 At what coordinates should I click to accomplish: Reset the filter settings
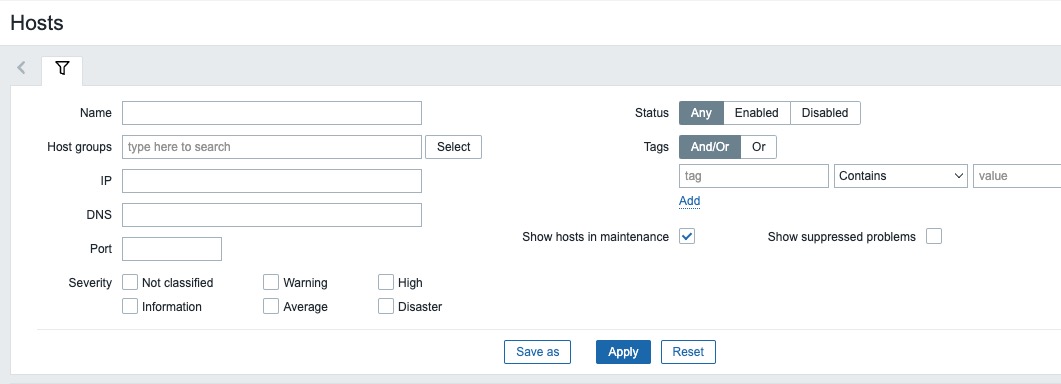point(688,351)
